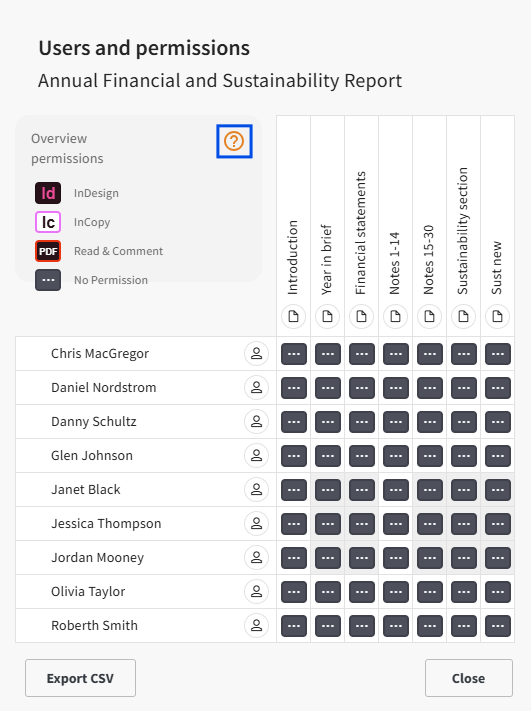Viewport: 531px width, 711px height.
Task: Click the user icon beside Janet Black
Action: click(x=257, y=490)
